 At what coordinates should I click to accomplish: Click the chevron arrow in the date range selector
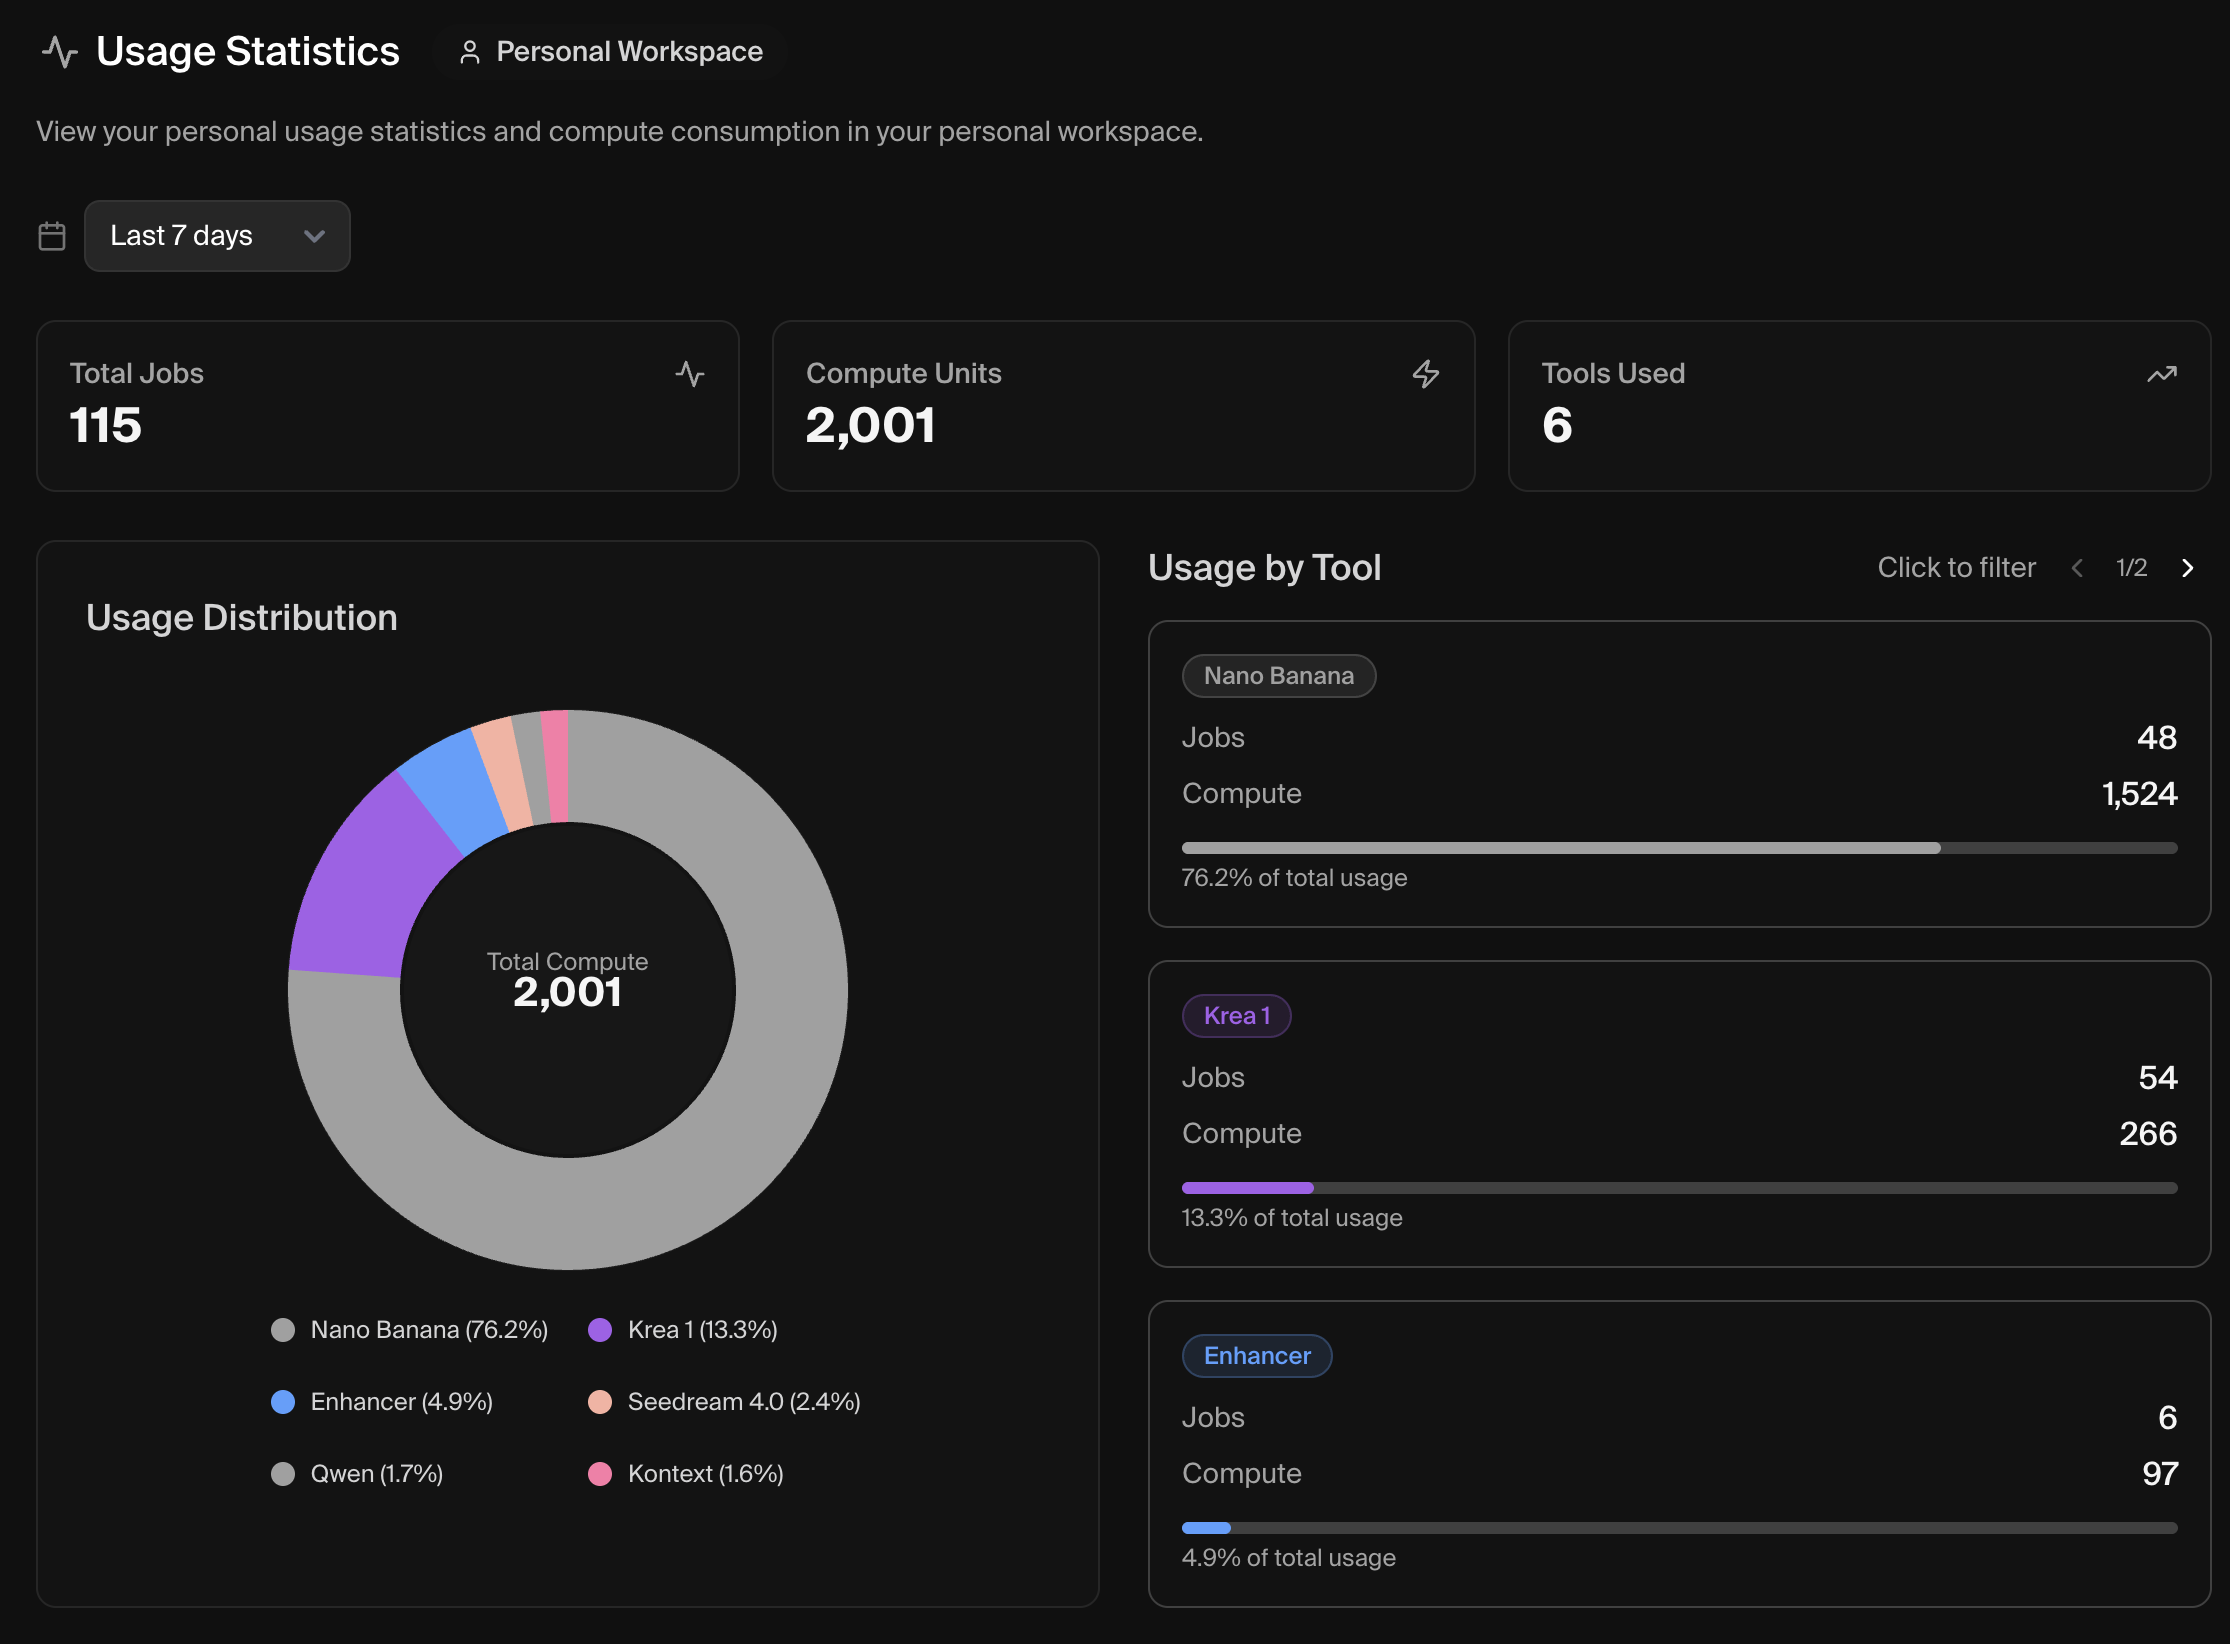click(x=314, y=236)
